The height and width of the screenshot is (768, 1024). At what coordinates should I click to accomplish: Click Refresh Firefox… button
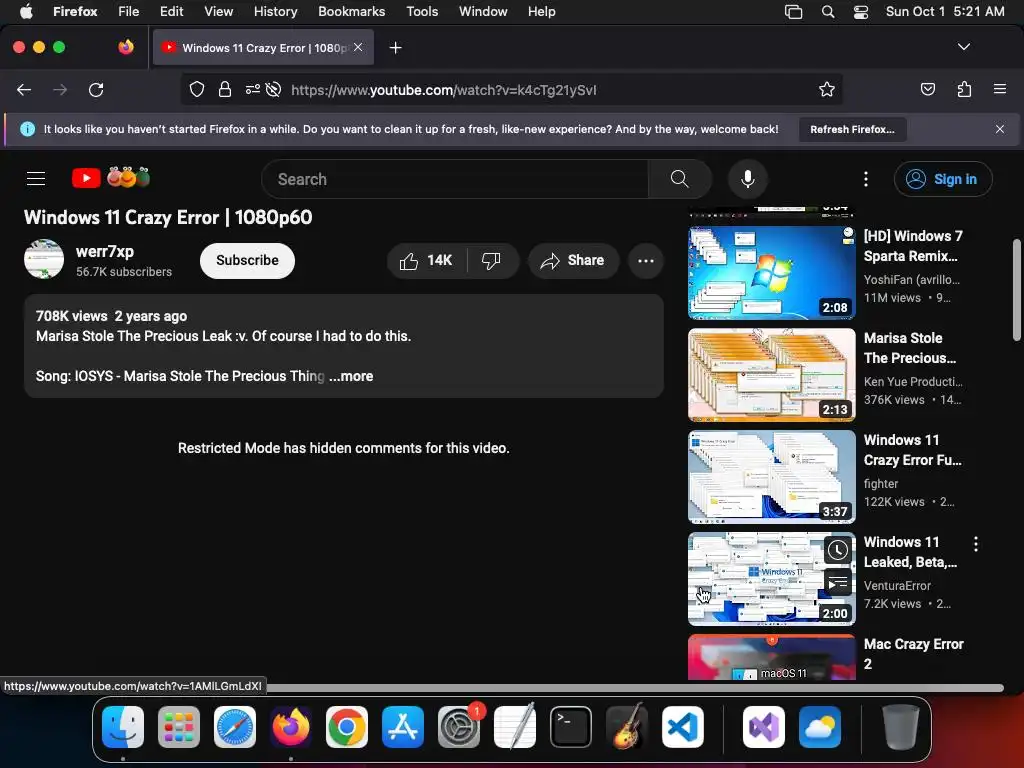(852, 129)
